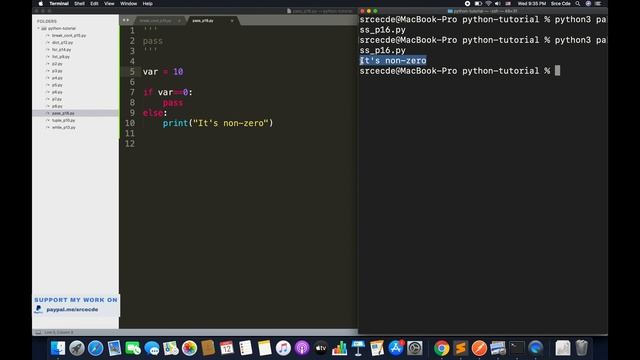The image size is (640, 360).
Task: Open App Store icon with badge
Action: (396, 348)
